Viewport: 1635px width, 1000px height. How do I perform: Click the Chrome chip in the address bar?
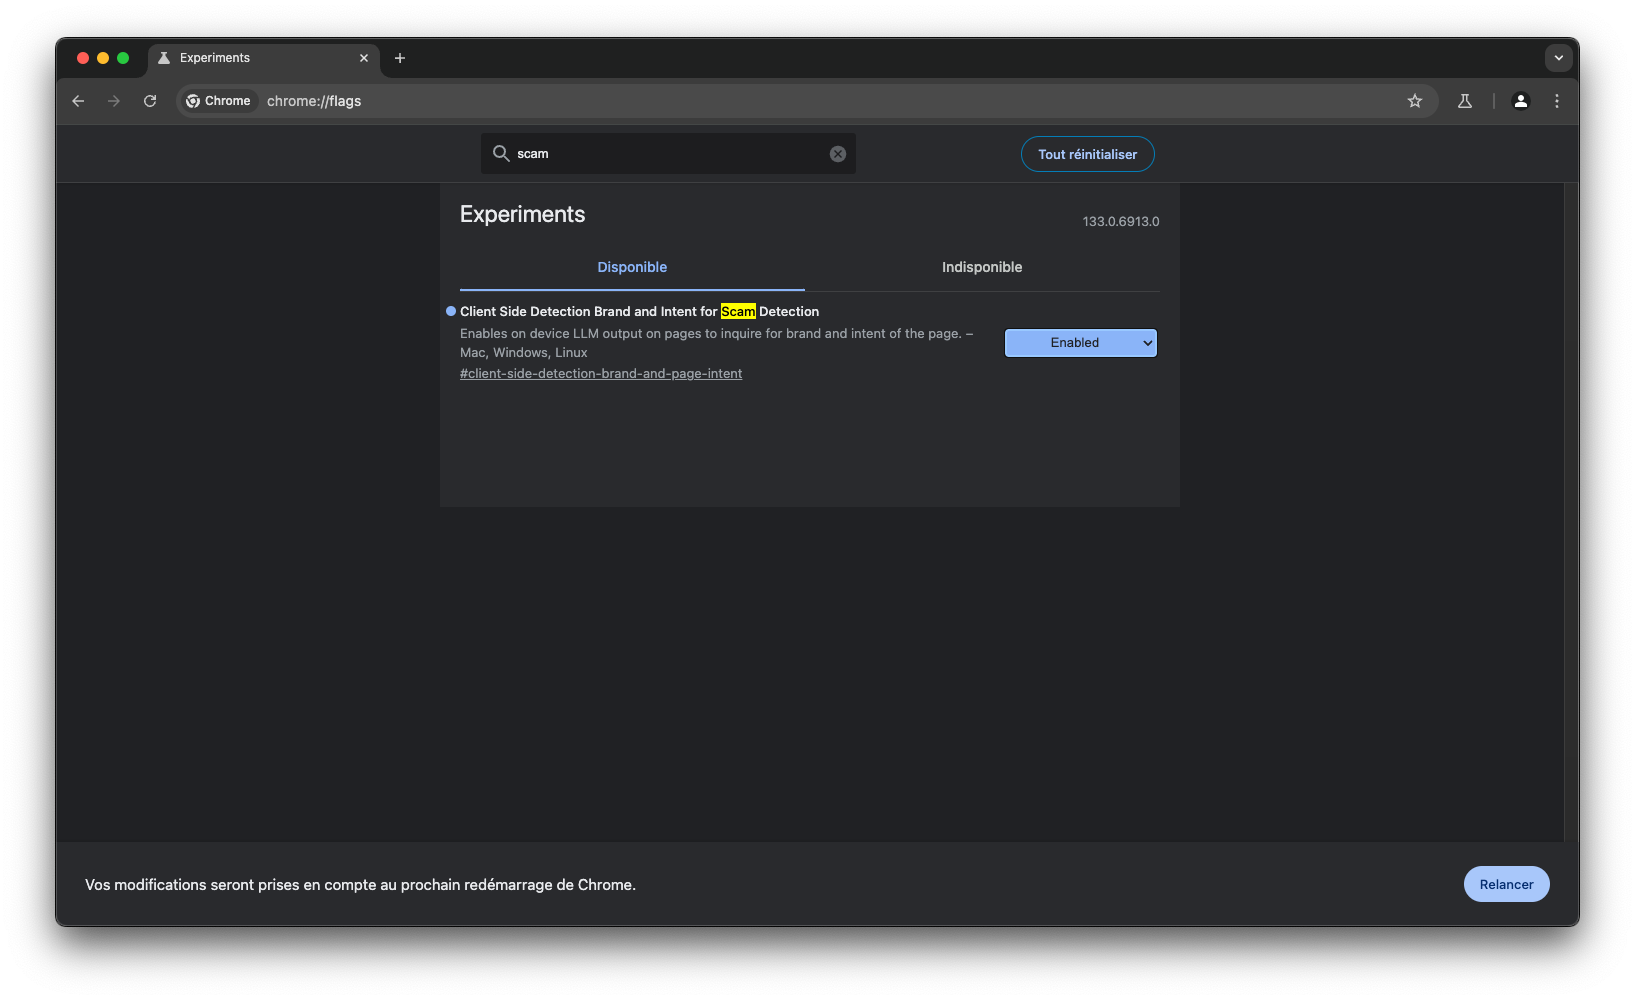pos(218,101)
